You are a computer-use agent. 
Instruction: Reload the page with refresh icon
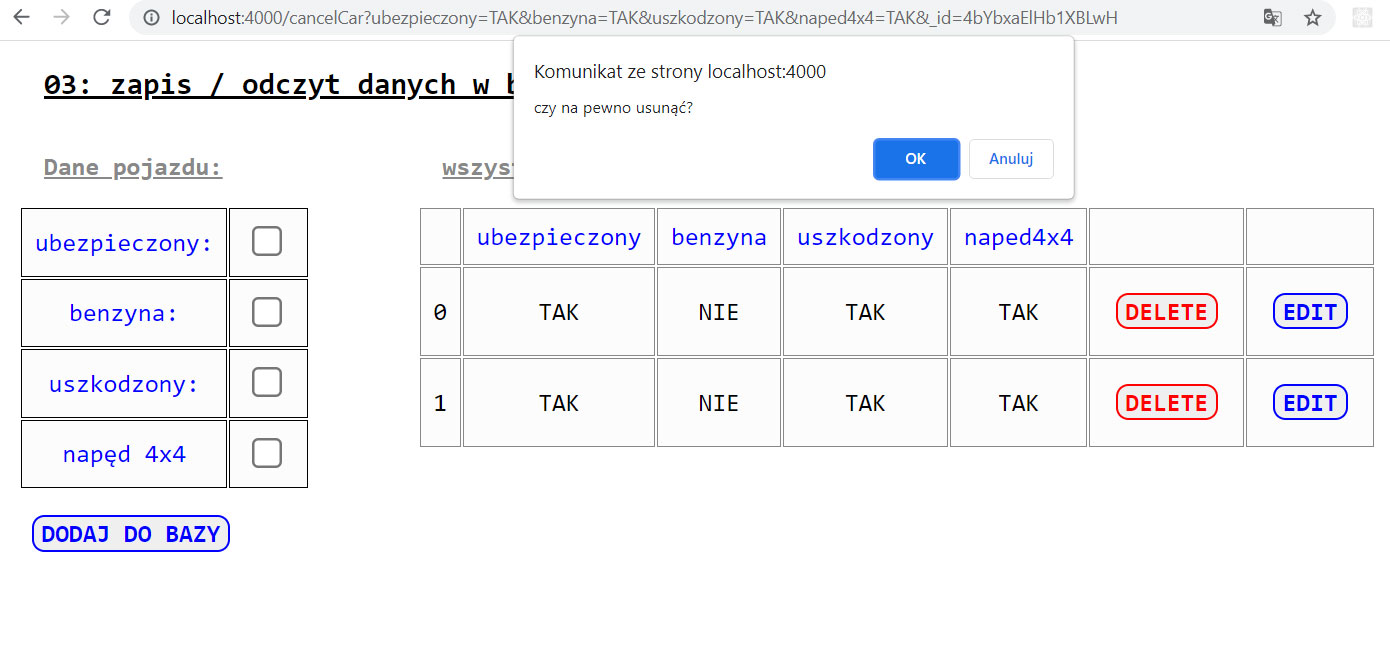point(101,17)
